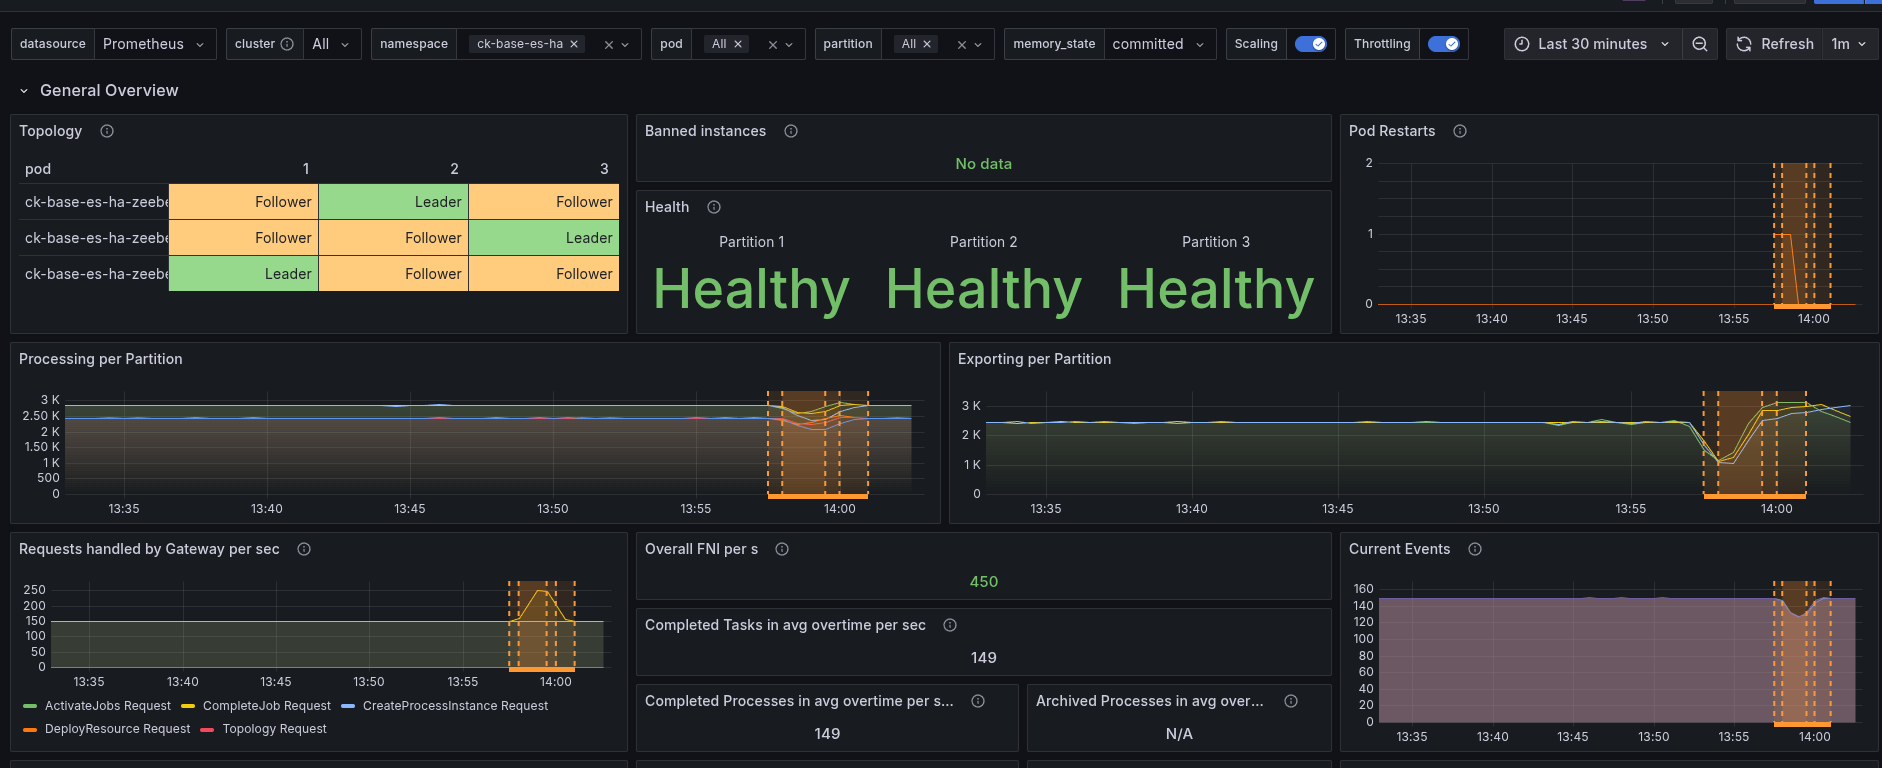Click the Completed Tasks info icon
The image size is (1882, 768).
click(950, 625)
